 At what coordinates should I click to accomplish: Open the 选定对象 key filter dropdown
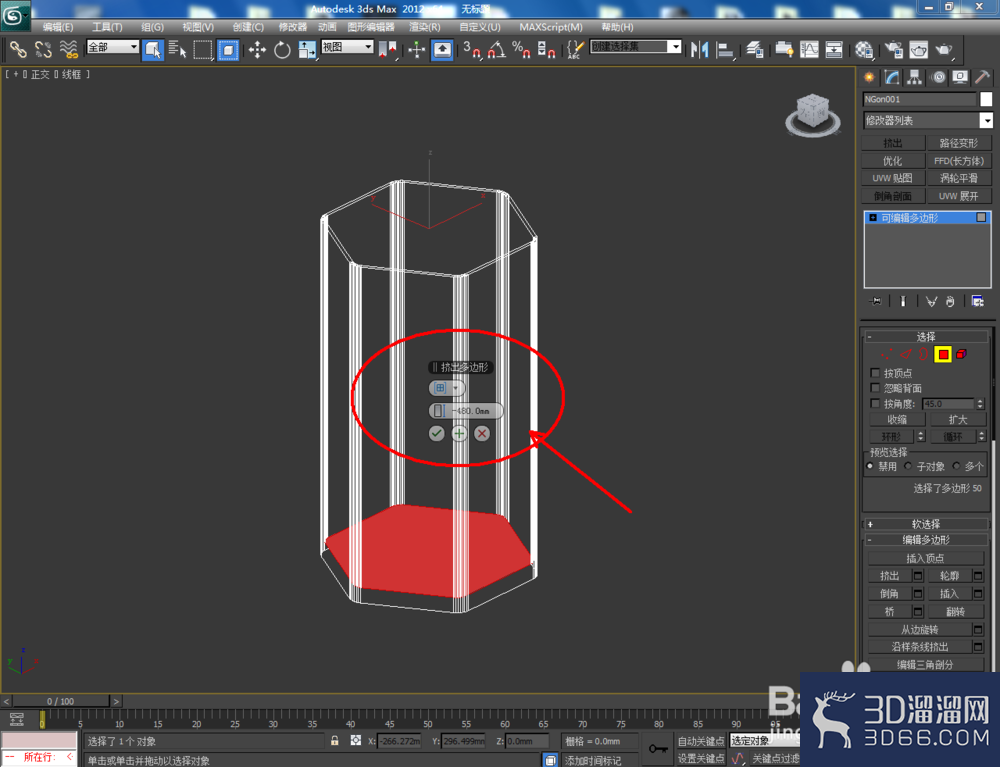pyautogui.click(x=765, y=740)
